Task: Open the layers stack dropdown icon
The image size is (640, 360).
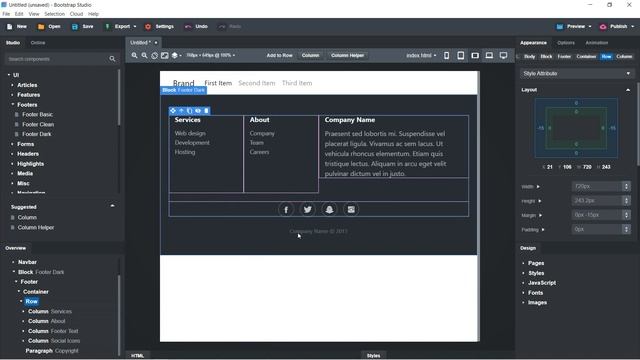Action: tap(176, 55)
